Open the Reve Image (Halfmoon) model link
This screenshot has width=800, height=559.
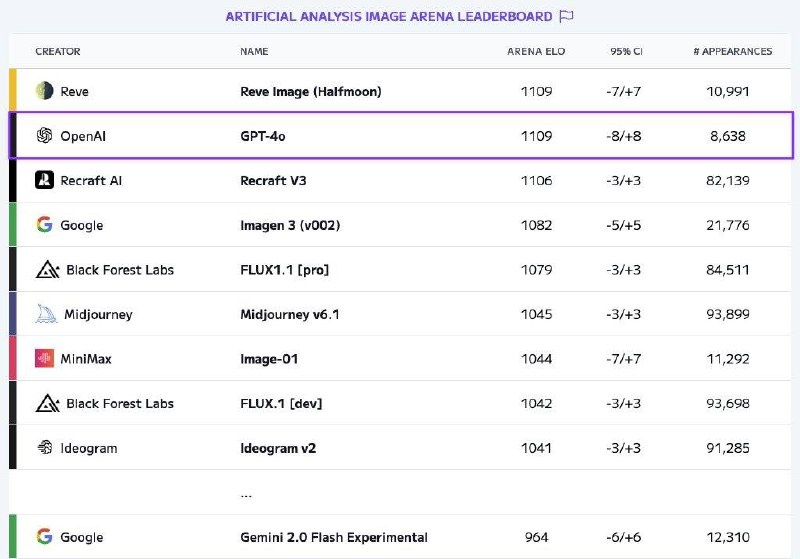[311, 91]
